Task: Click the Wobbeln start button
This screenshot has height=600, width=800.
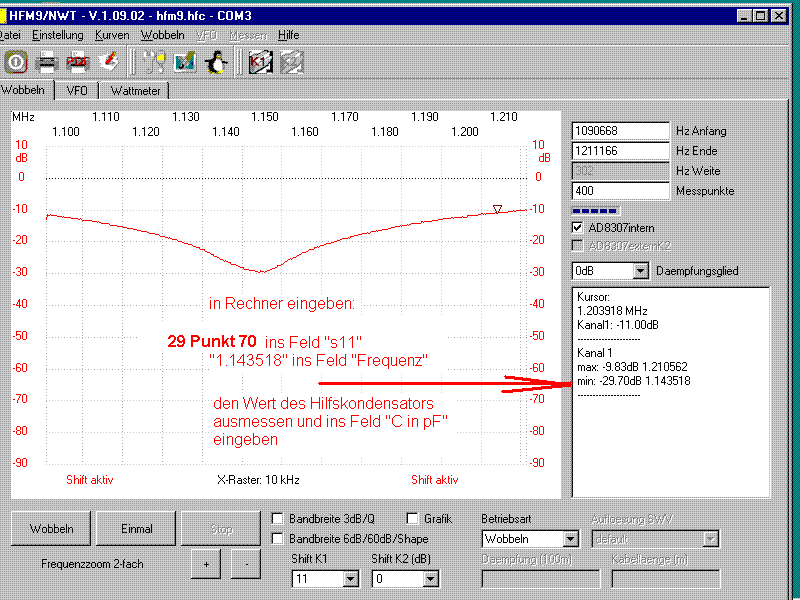Action: click(x=50, y=528)
